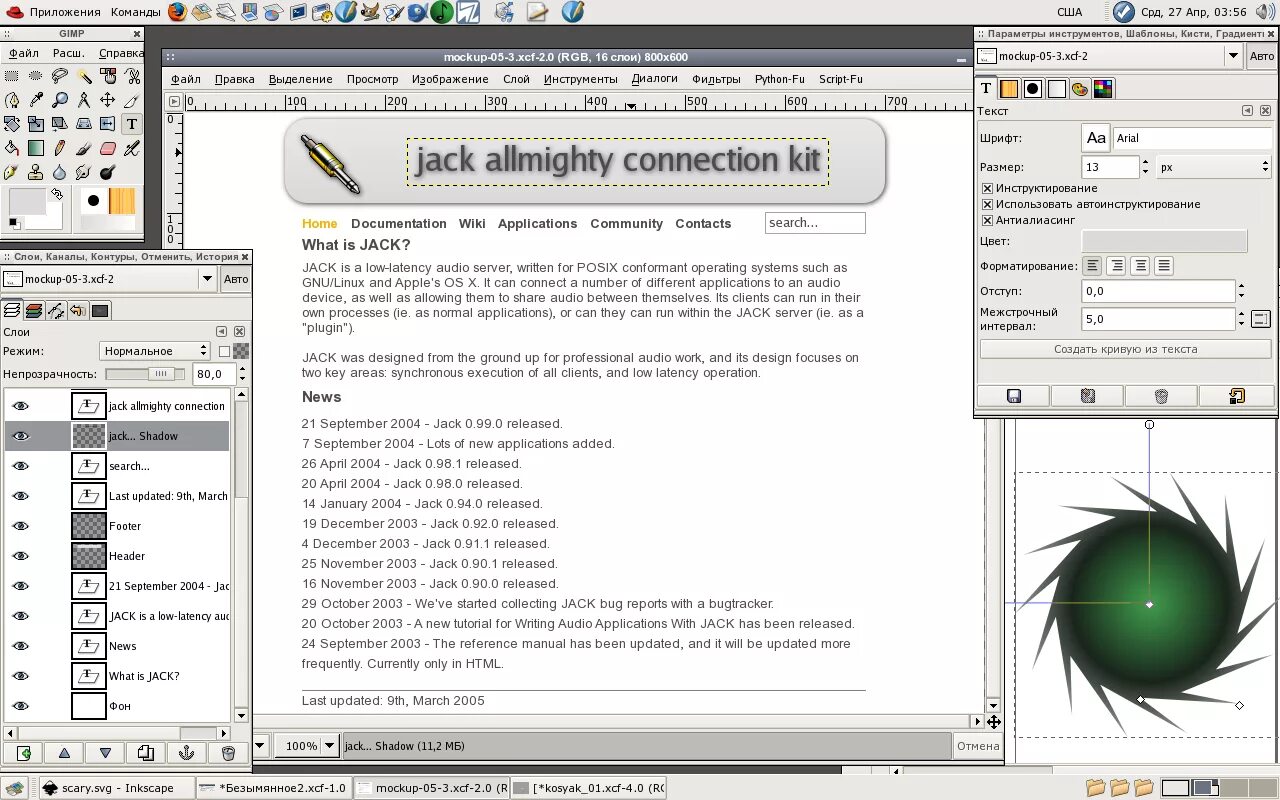Delete layer using trash button in Layers panel
Screen dimensions: 1280x800
(228, 753)
